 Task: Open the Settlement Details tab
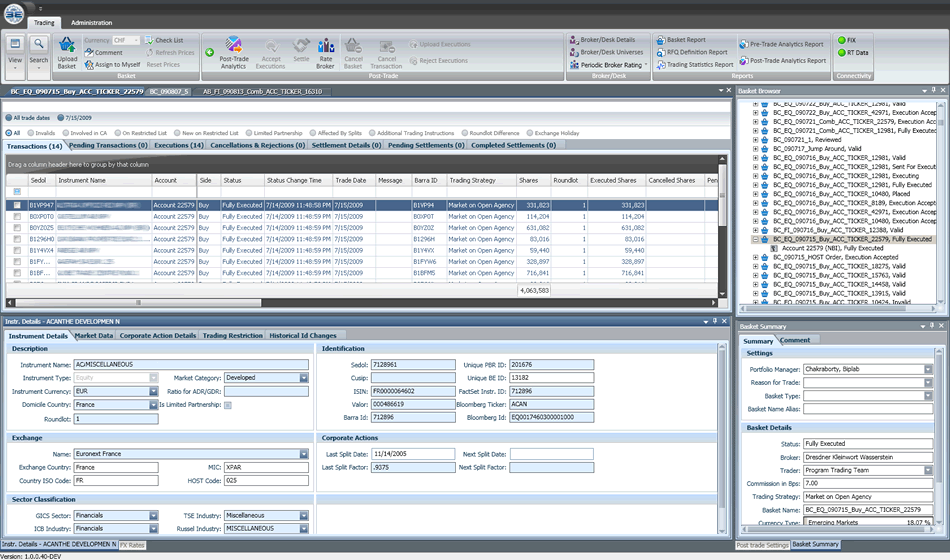tap(347, 145)
